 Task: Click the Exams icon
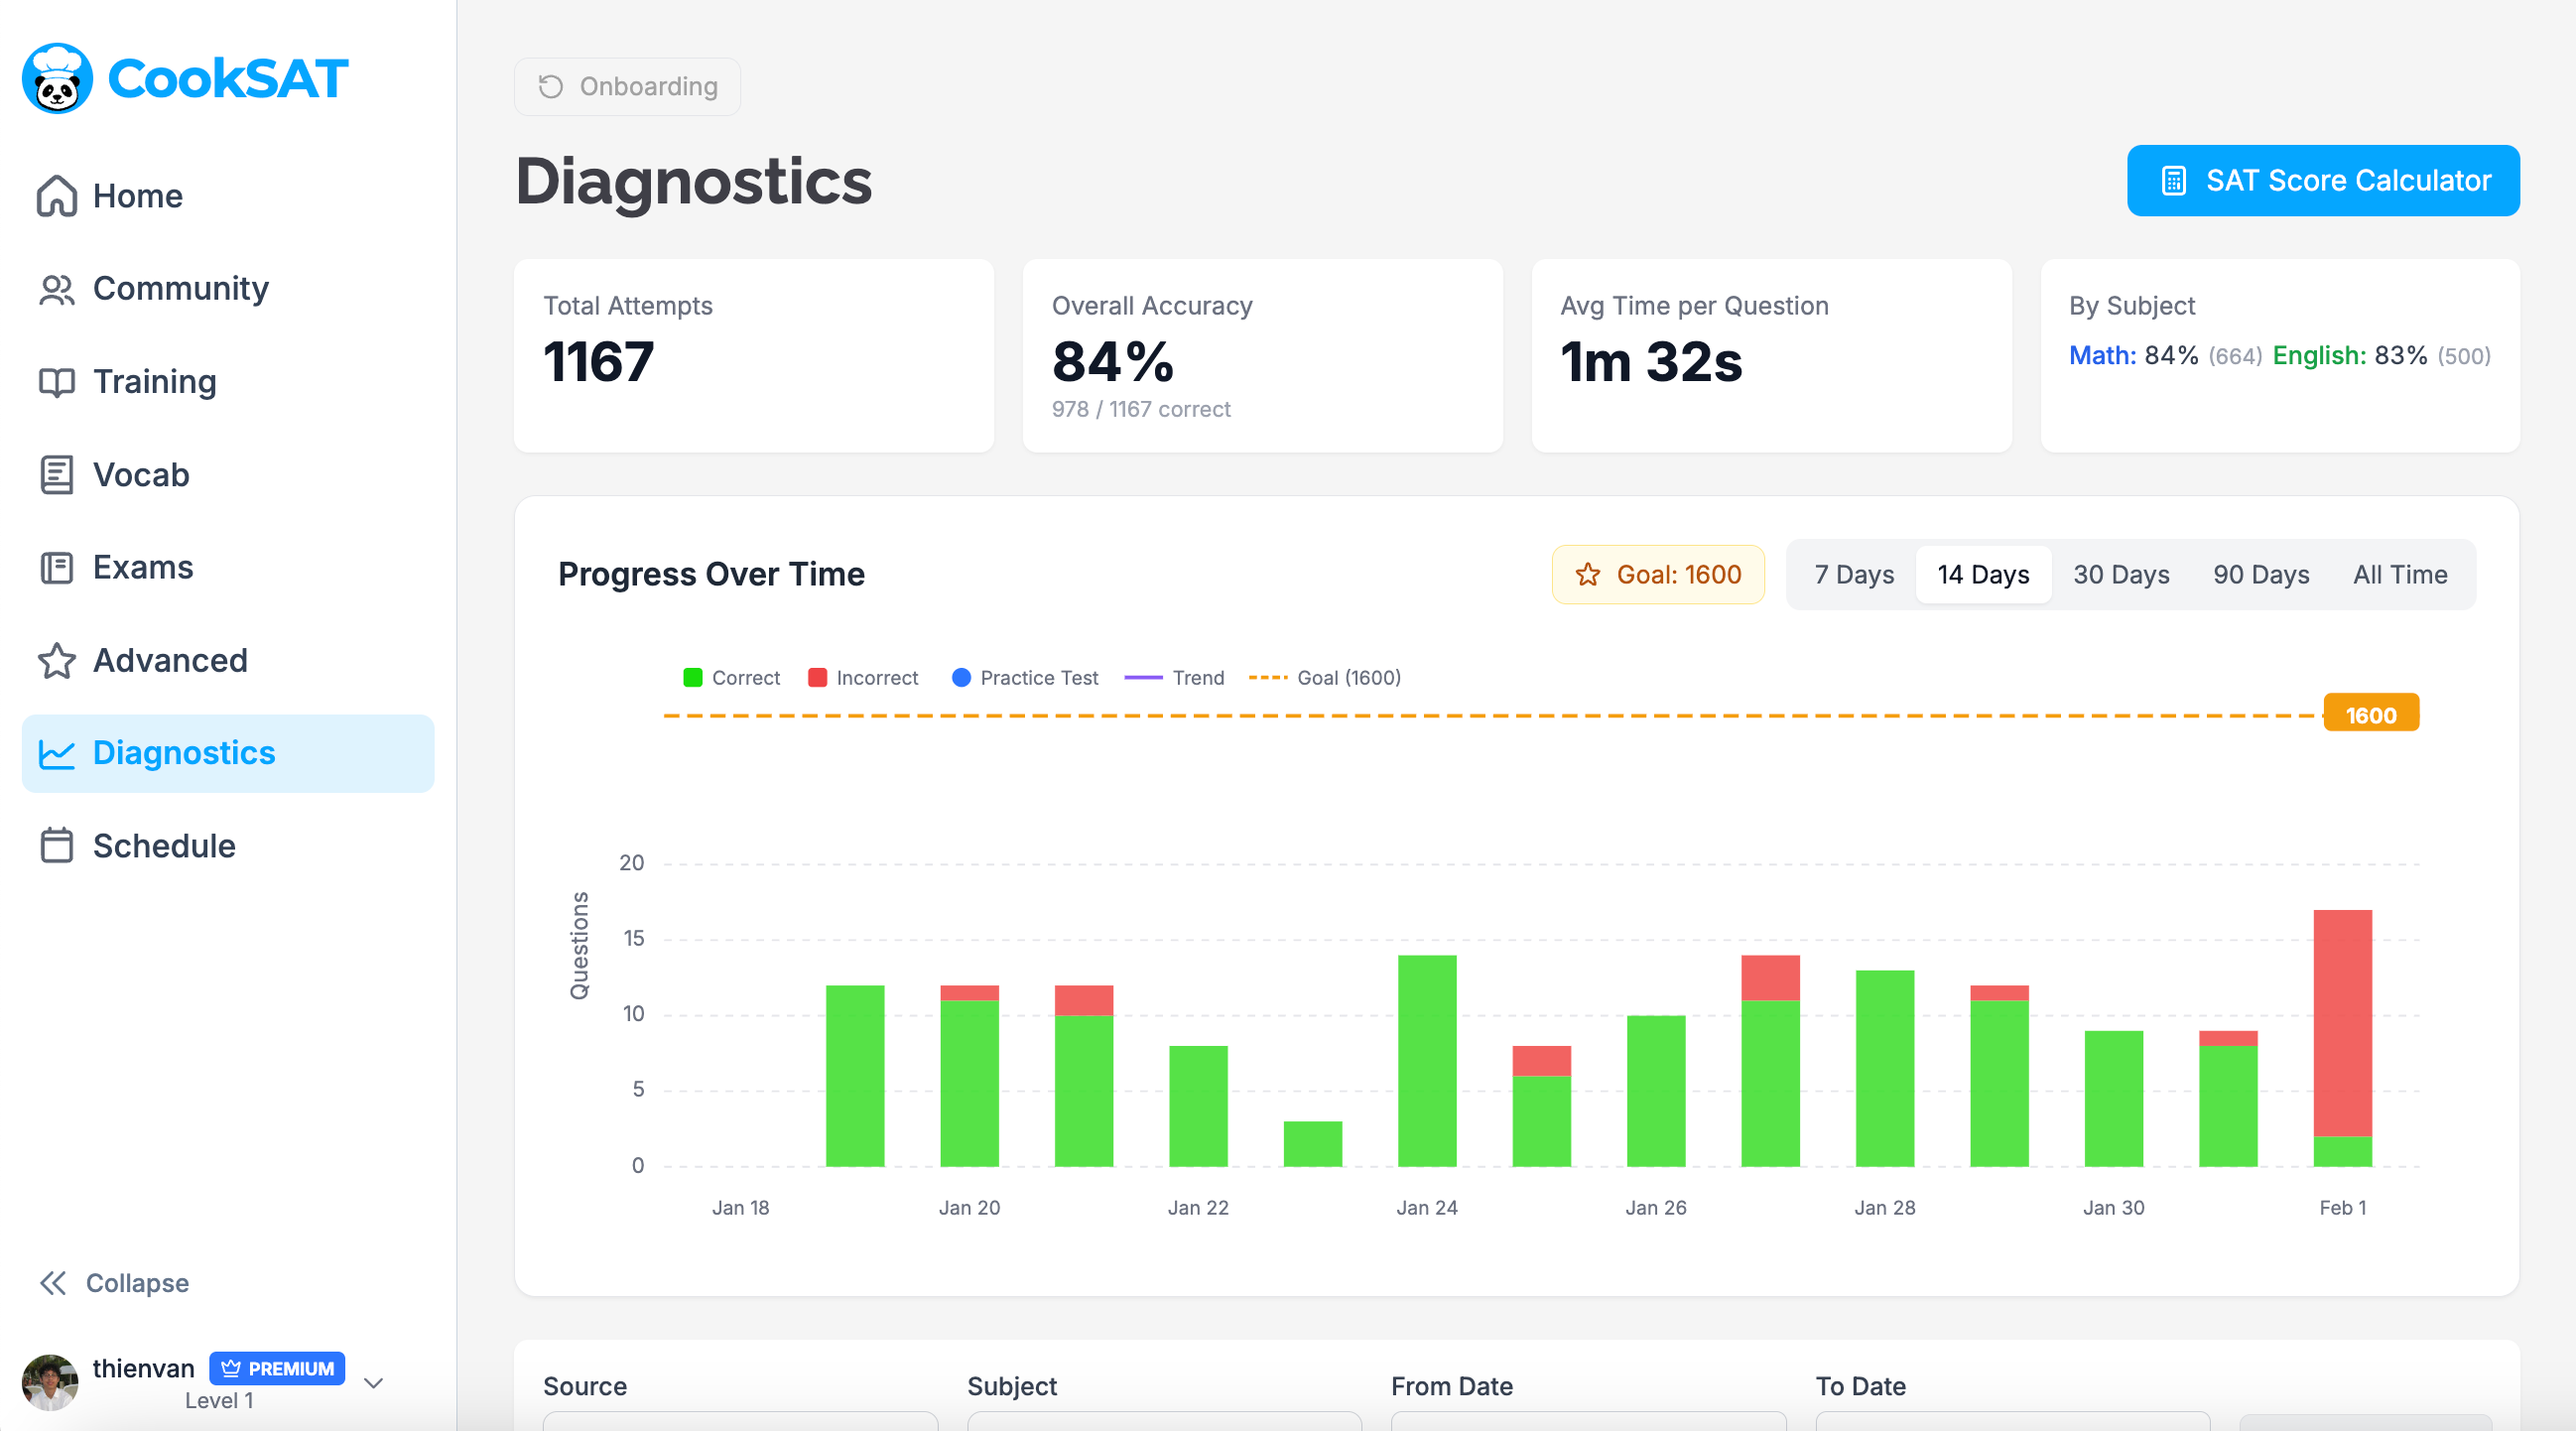(57, 567)
